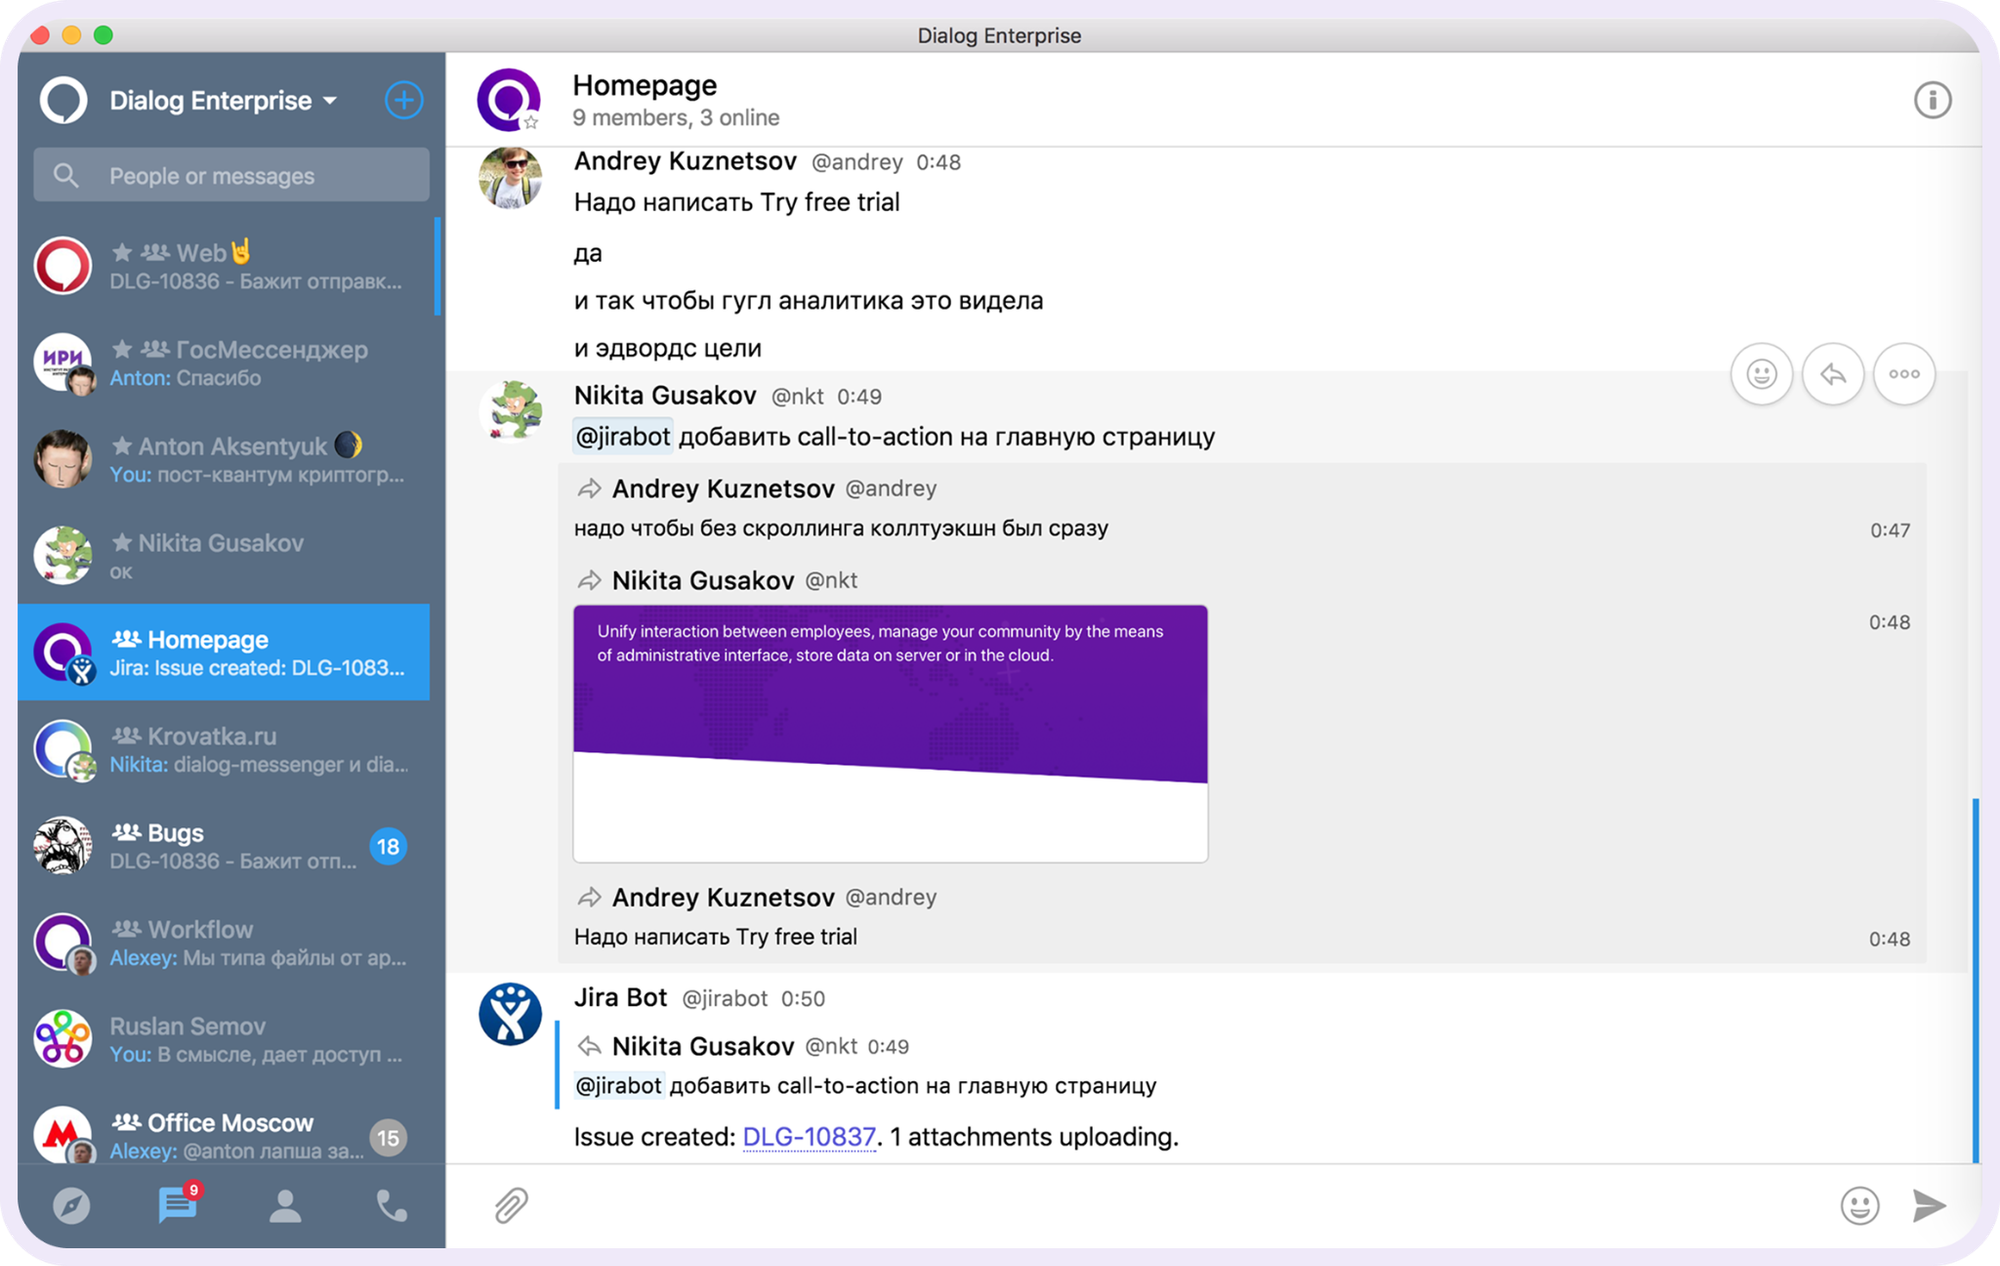Select the Homepage chat in the sidebar

pyautogui.click(x=226, y=652)
